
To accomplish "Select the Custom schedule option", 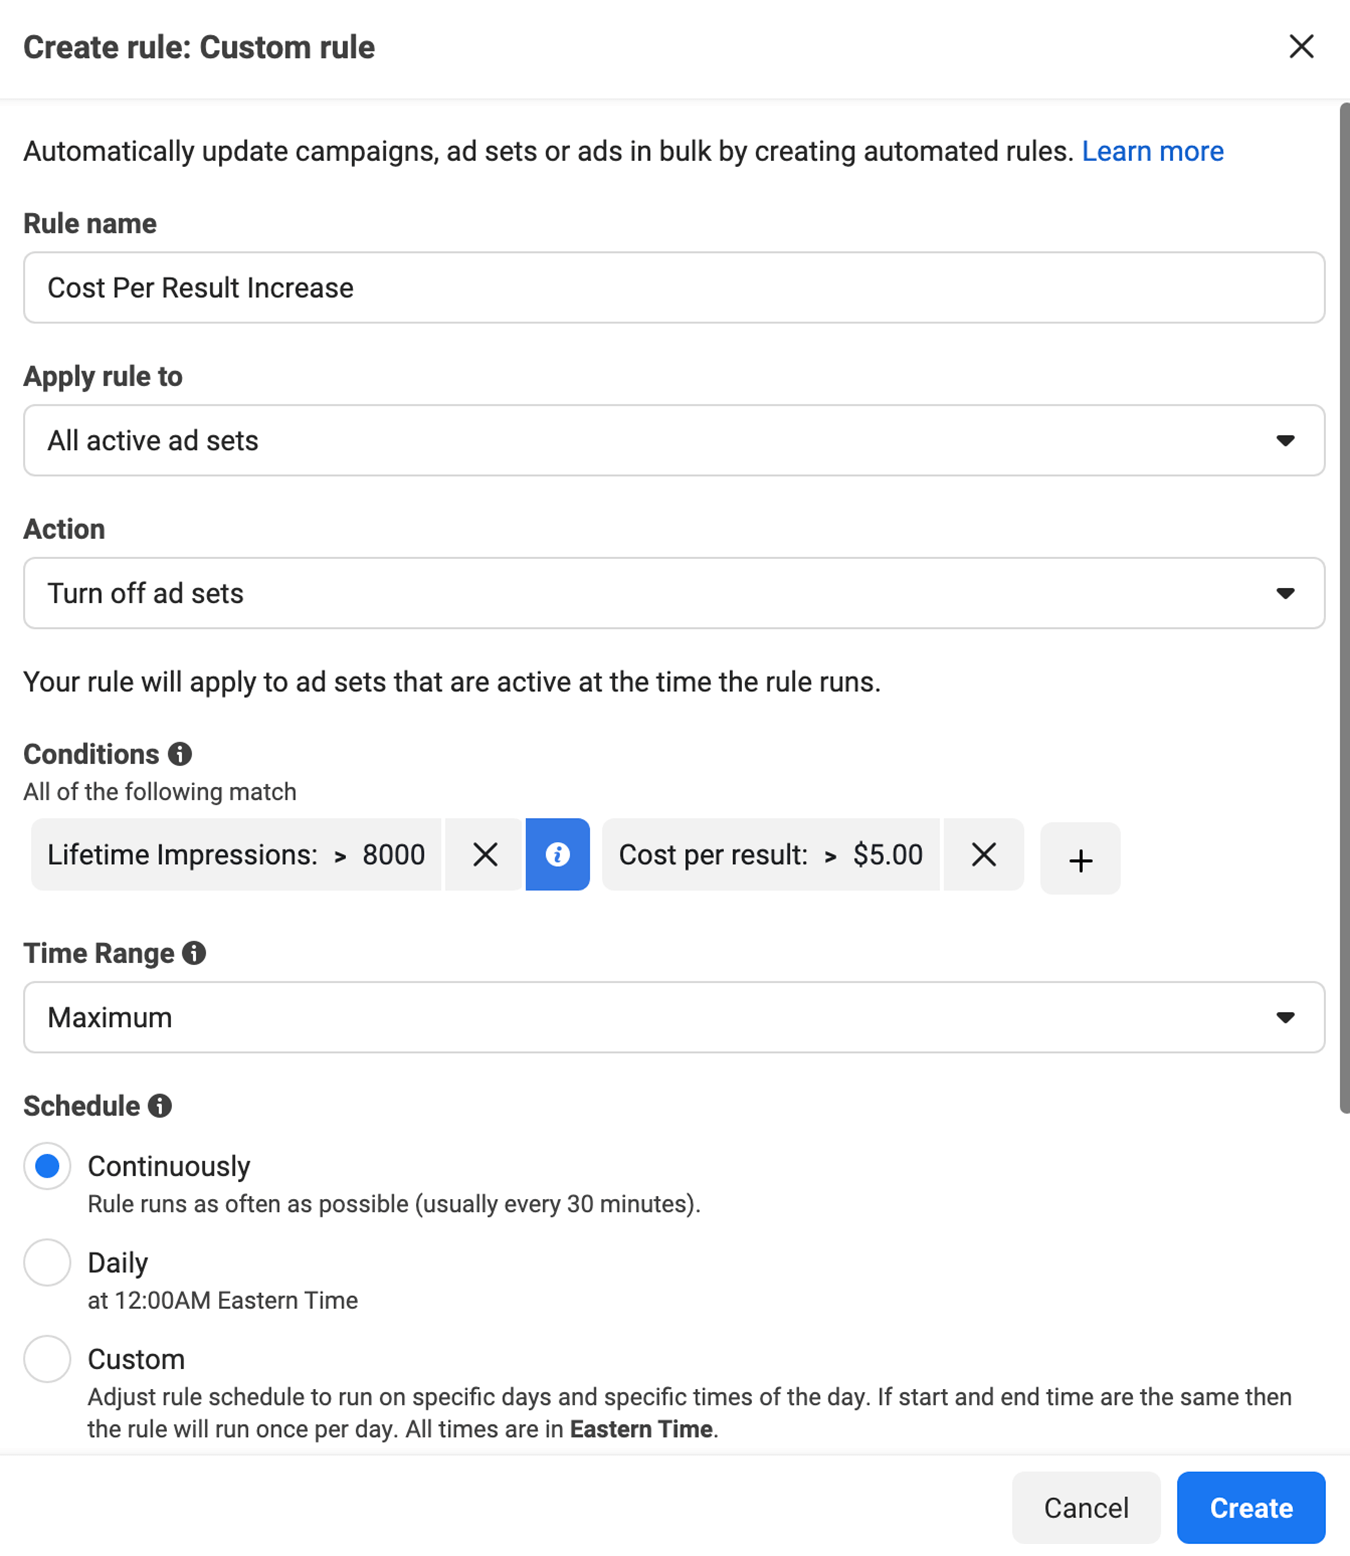I will click(47, 1360).
